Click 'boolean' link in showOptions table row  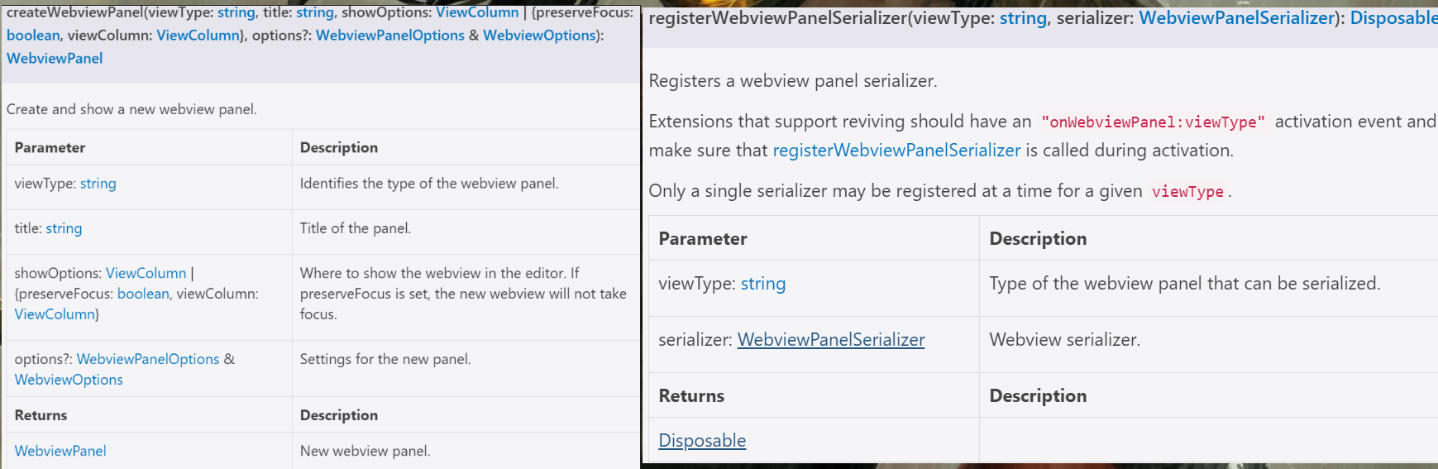(143, 293)
